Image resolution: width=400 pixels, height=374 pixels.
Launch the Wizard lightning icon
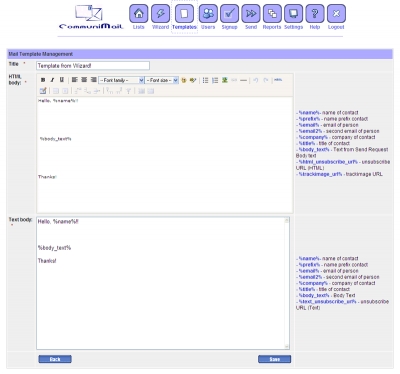[x=160, y=14]
